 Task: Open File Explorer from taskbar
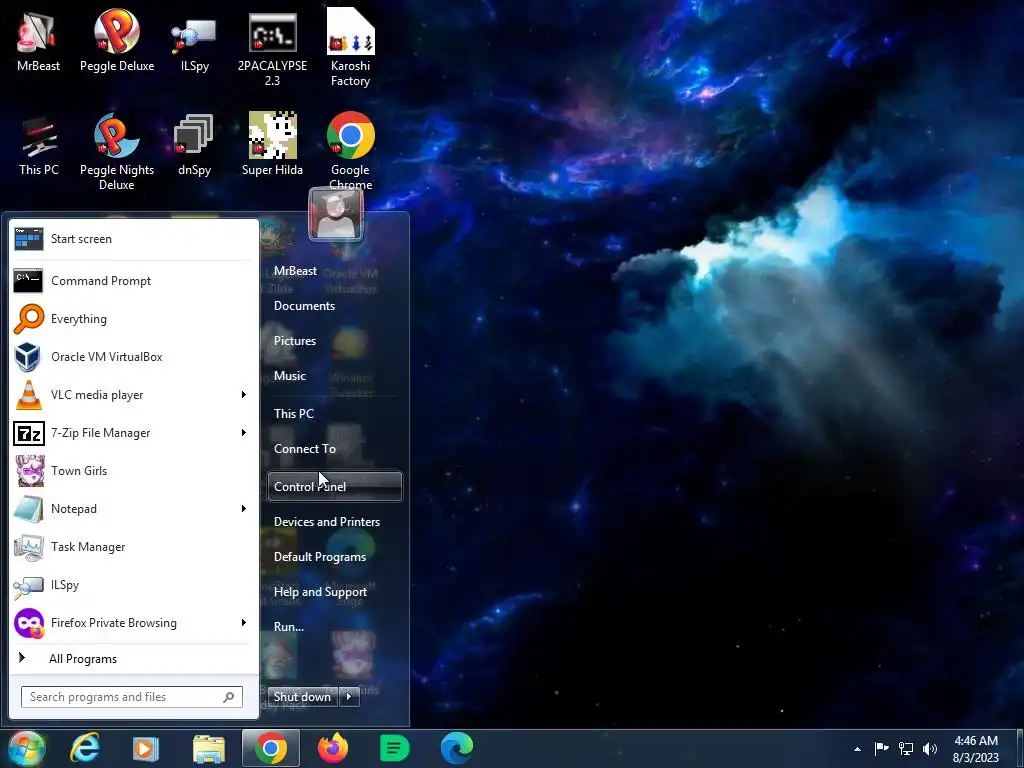pos(209,748)
